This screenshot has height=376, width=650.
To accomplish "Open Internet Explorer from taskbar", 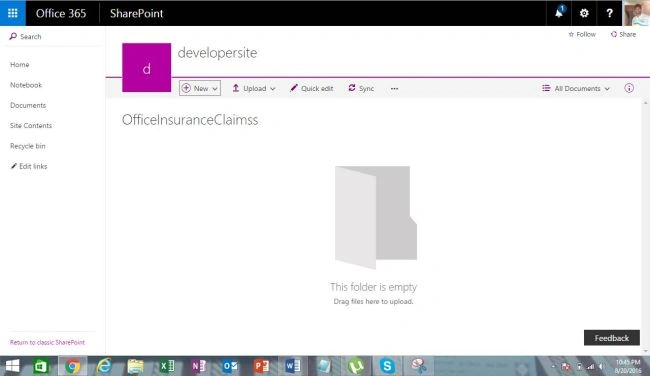I will pos(104,366).
